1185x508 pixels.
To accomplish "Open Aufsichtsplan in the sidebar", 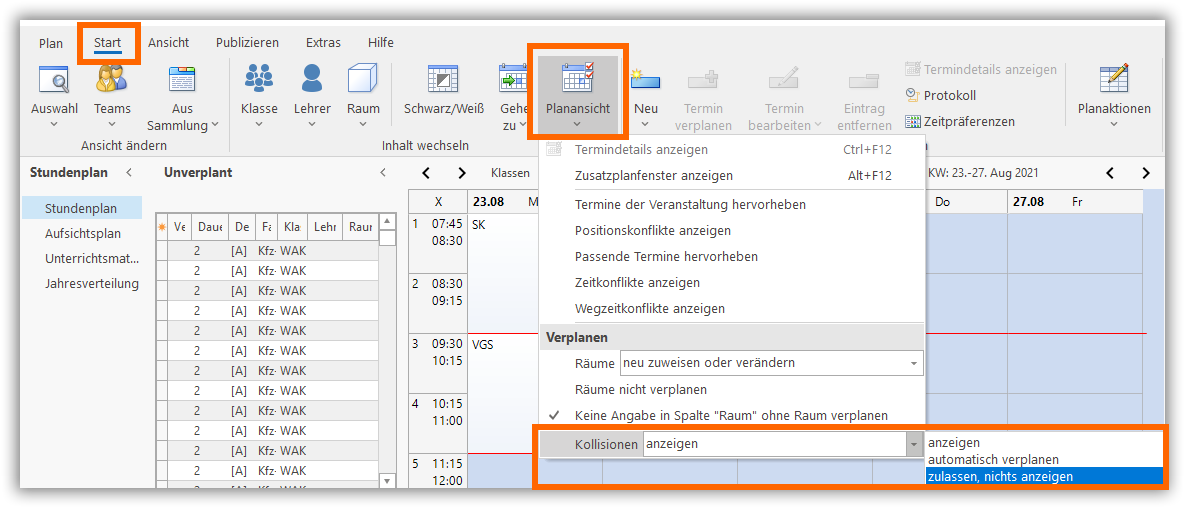I will coord(82,234).
